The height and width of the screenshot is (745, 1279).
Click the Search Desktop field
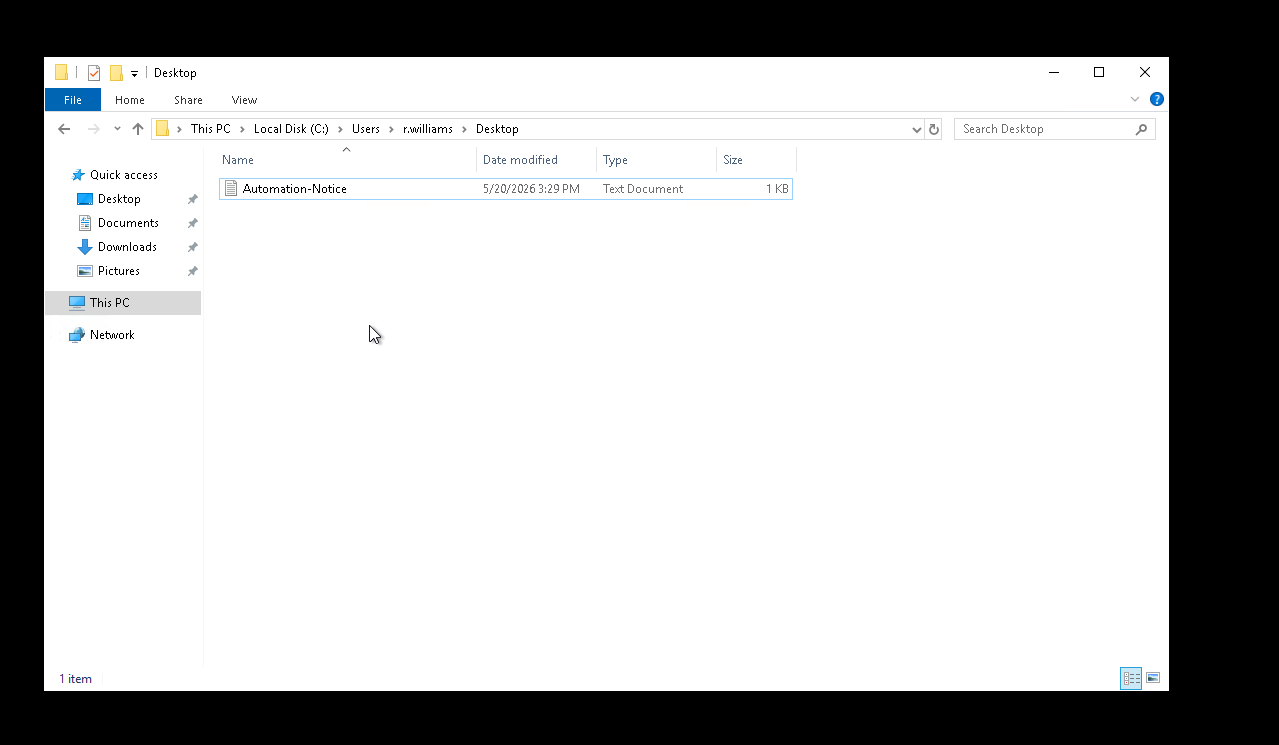pos(1045,129)
